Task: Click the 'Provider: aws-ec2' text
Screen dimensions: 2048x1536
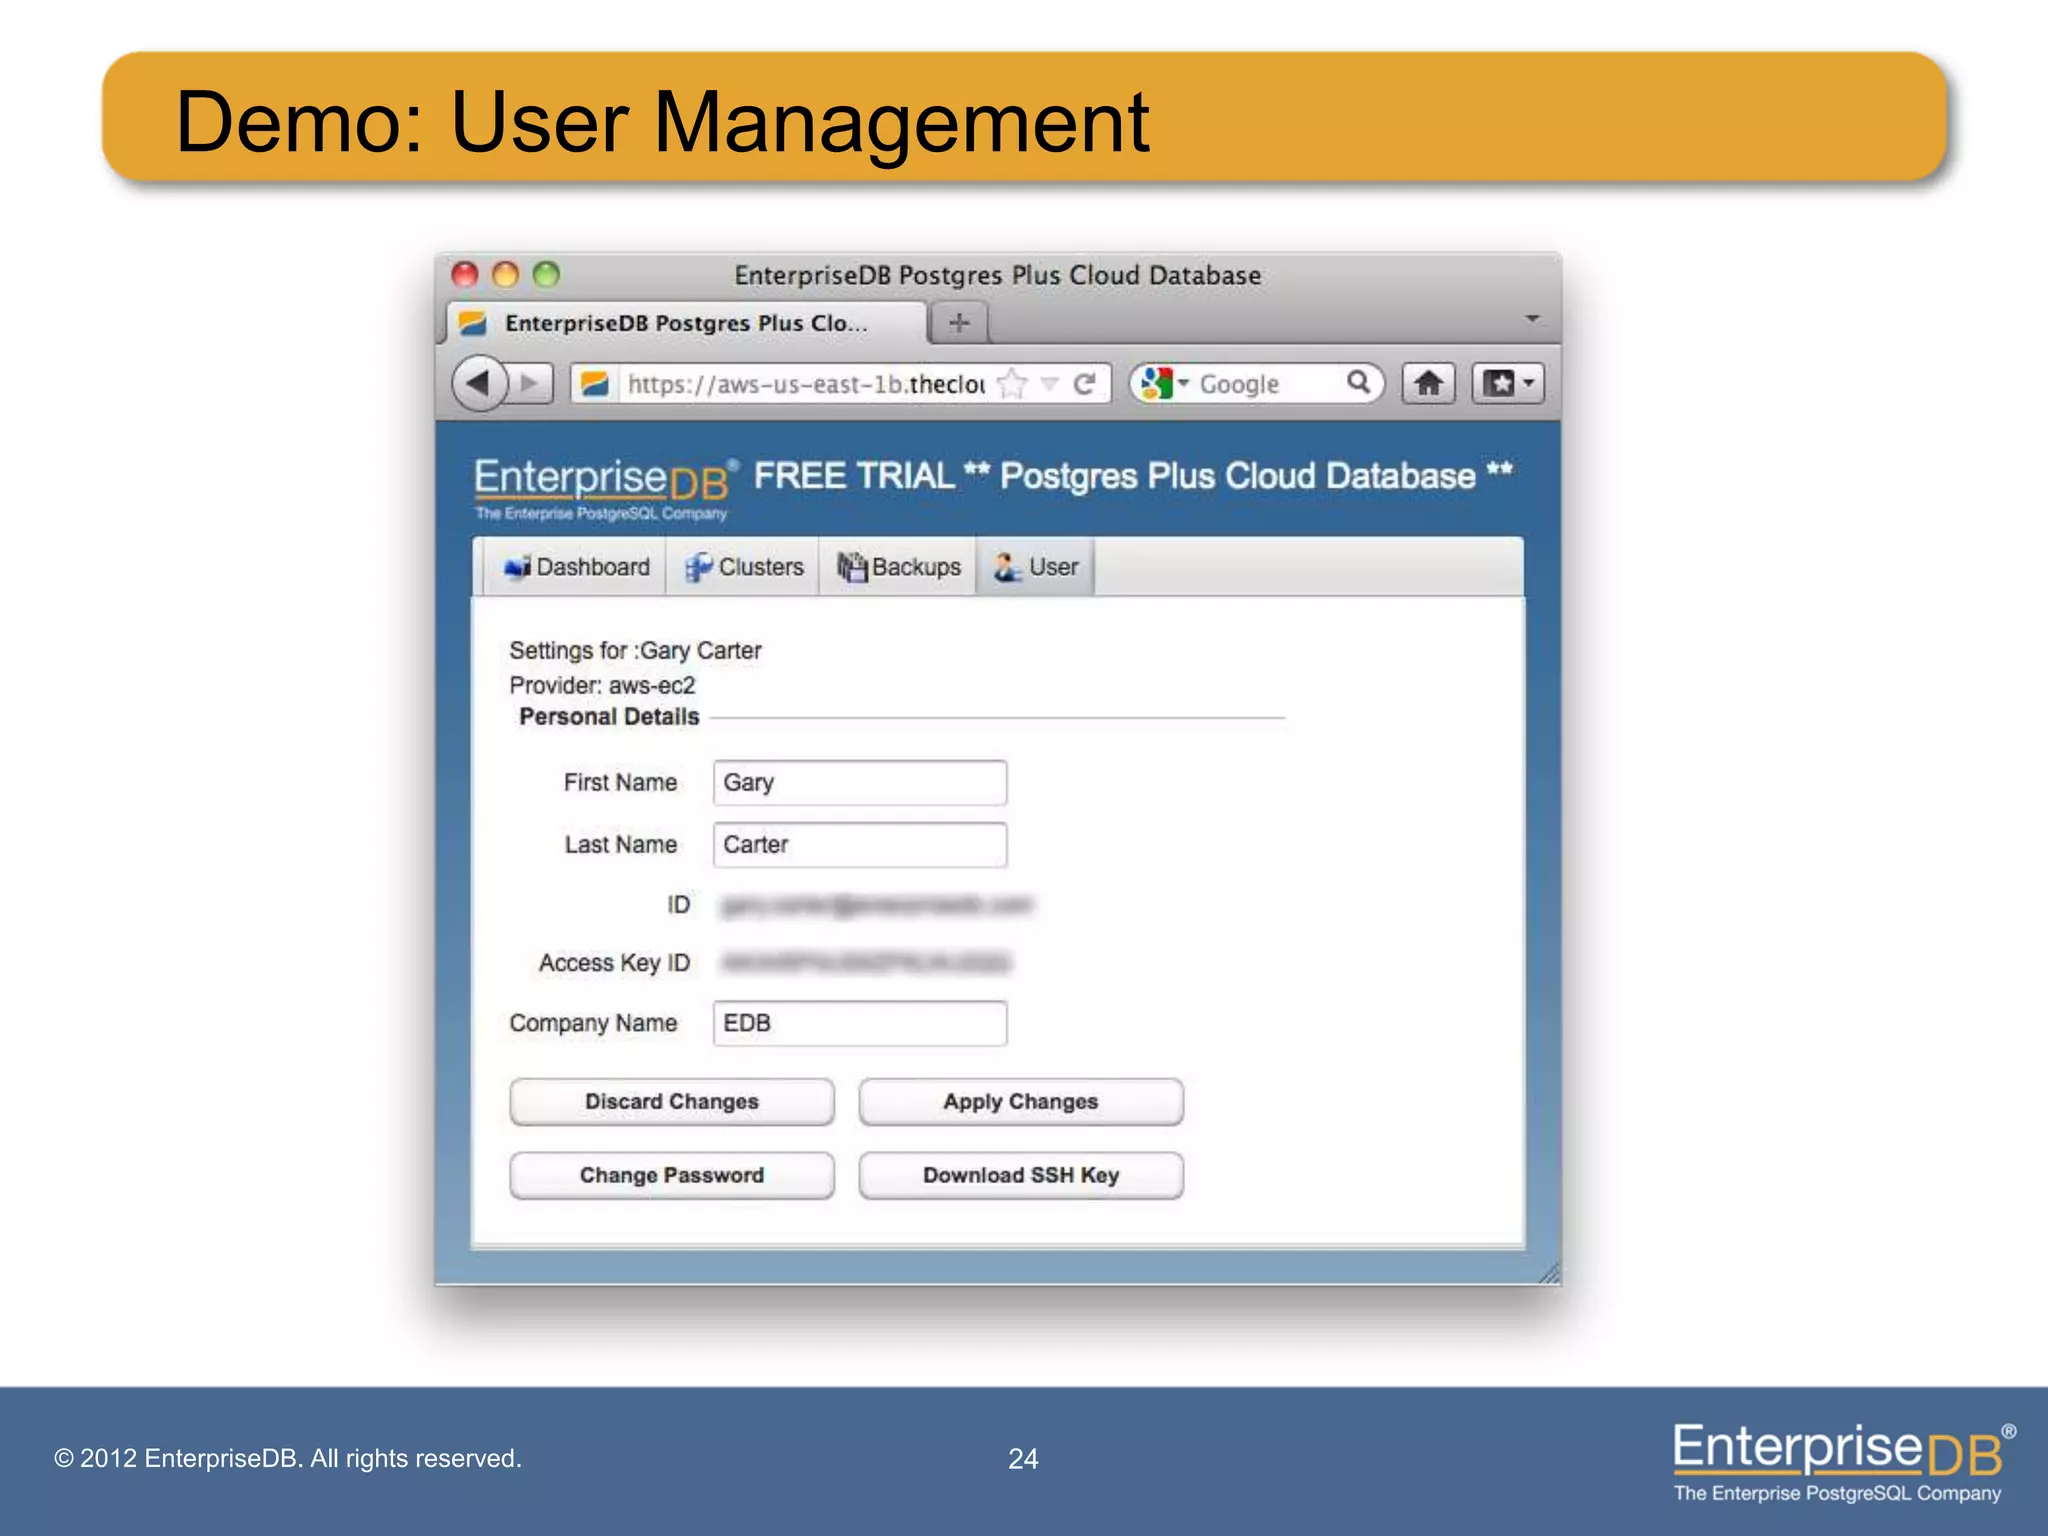Action: click(602, 685)
